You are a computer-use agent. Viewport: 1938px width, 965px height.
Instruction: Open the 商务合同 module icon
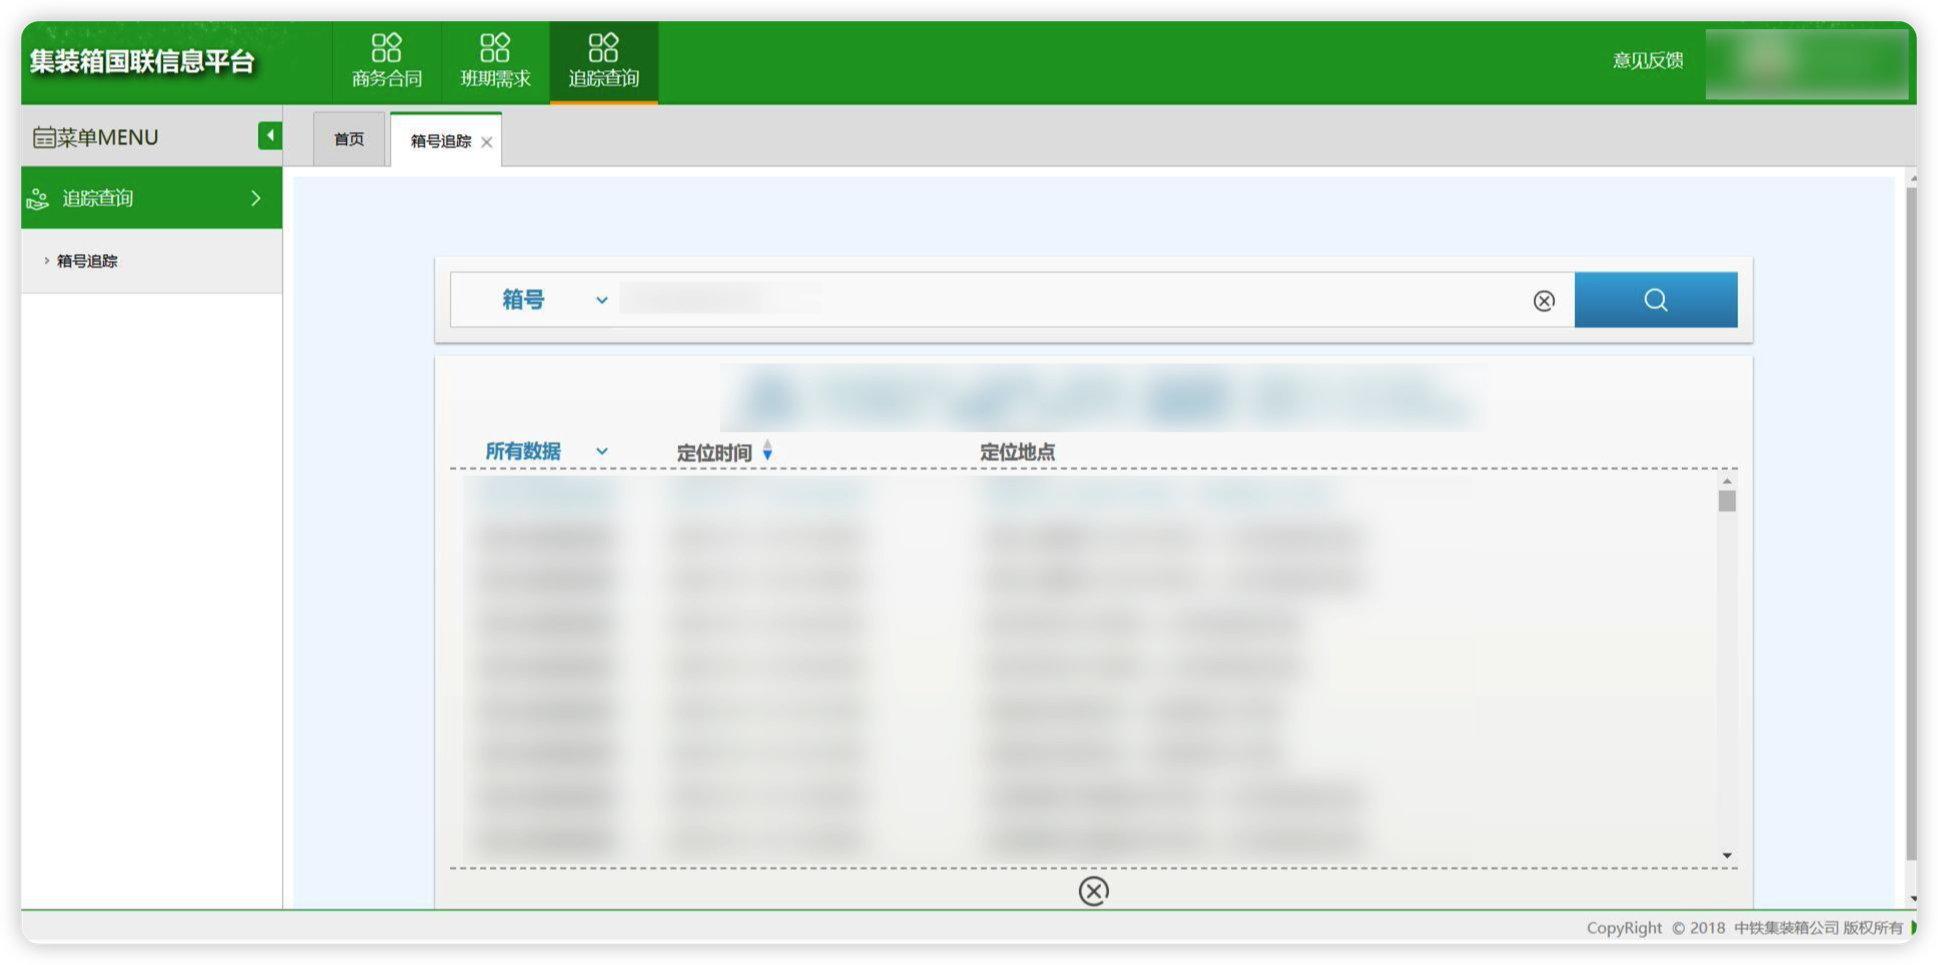tap(386, 45)
